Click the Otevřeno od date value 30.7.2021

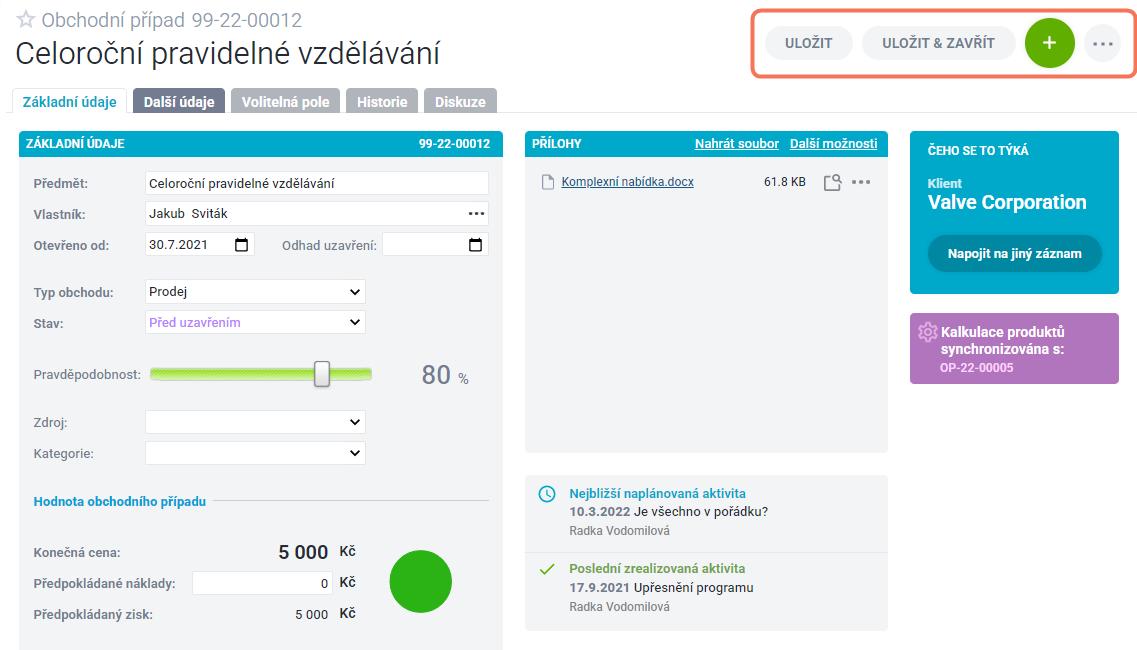(178, 244)
